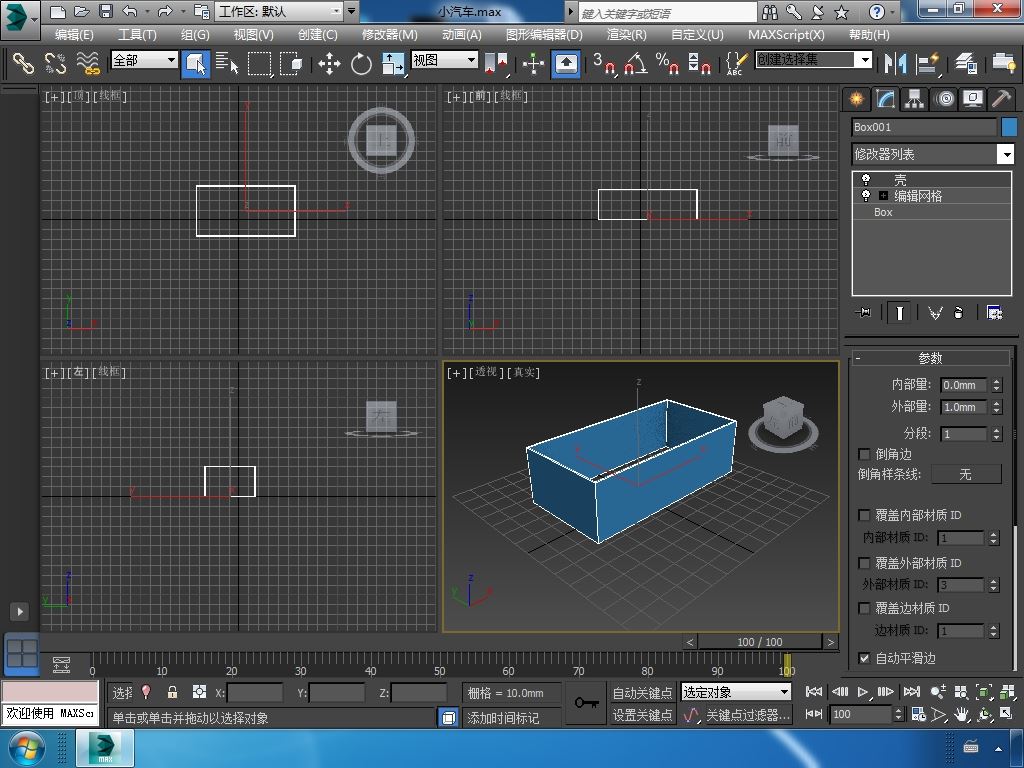Enable the 覆盖边材质 ID checkbox

point(864,608)
